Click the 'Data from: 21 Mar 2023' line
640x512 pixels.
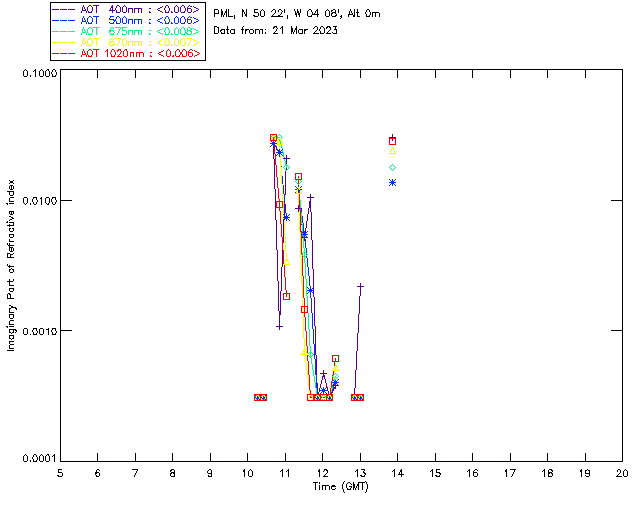(276, 31)
